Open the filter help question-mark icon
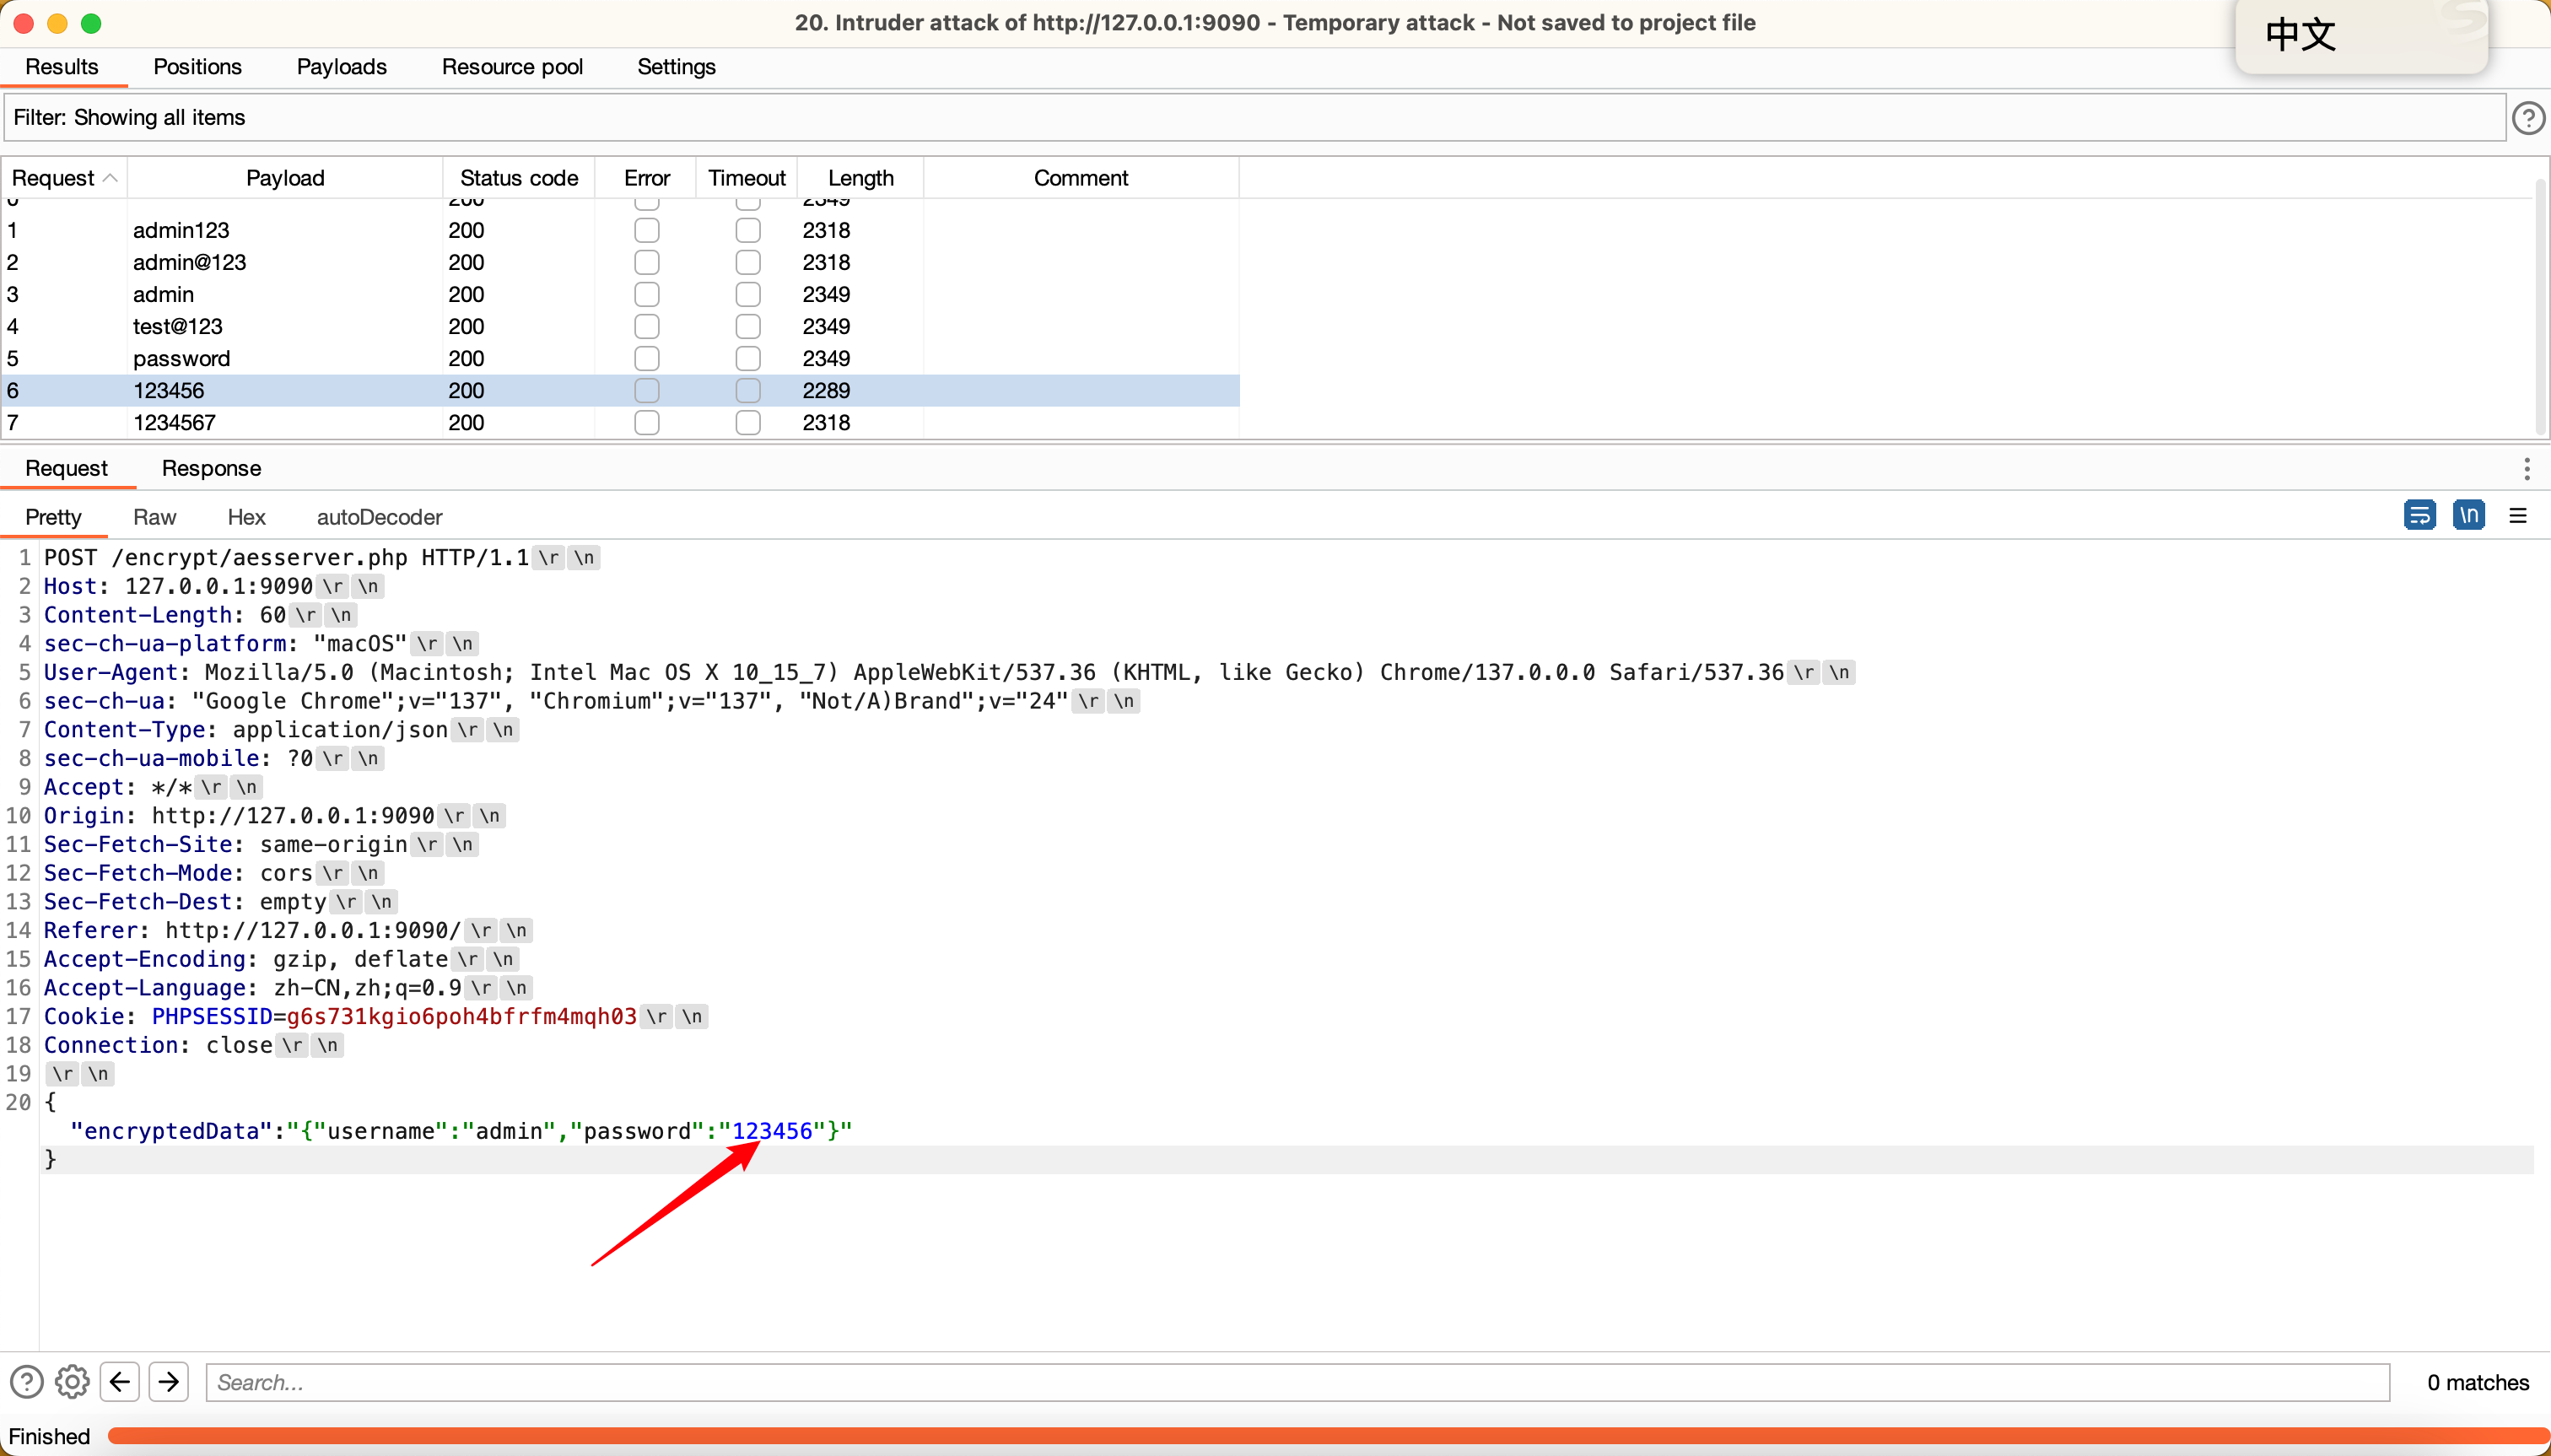Screen dimensions: 2551x1456 coord(2528,118)
